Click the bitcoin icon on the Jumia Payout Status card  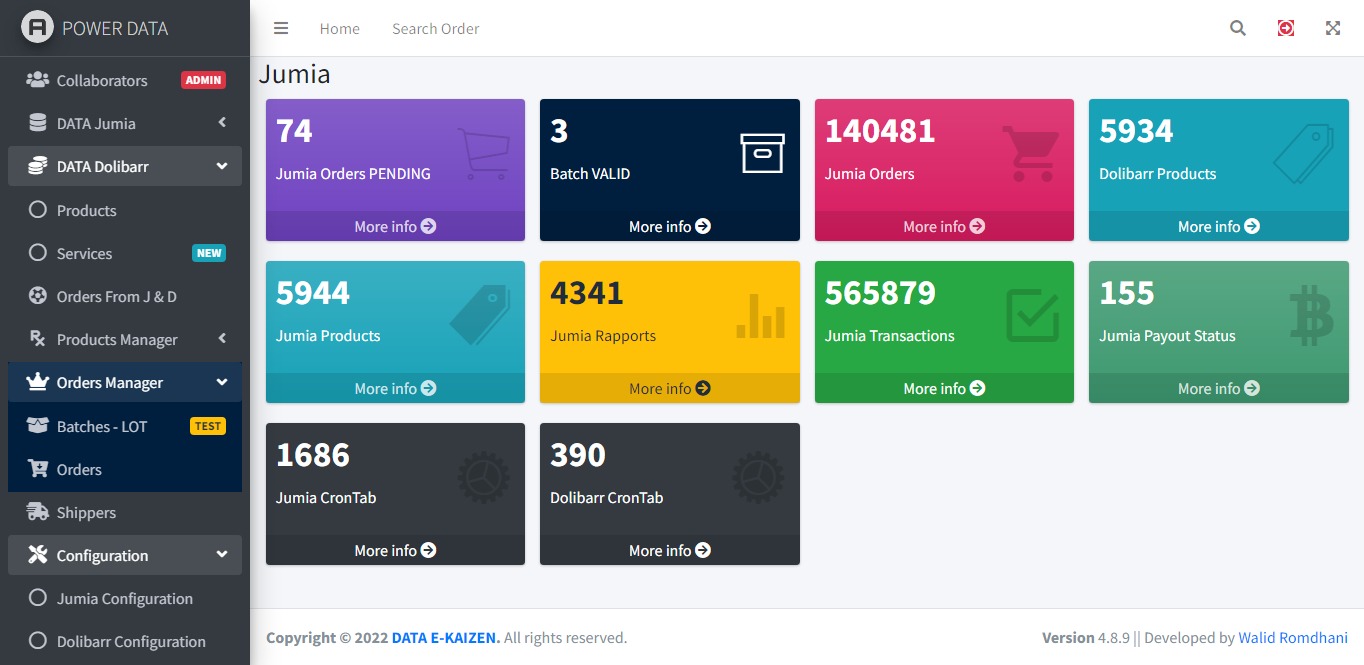click(1311, 315)
